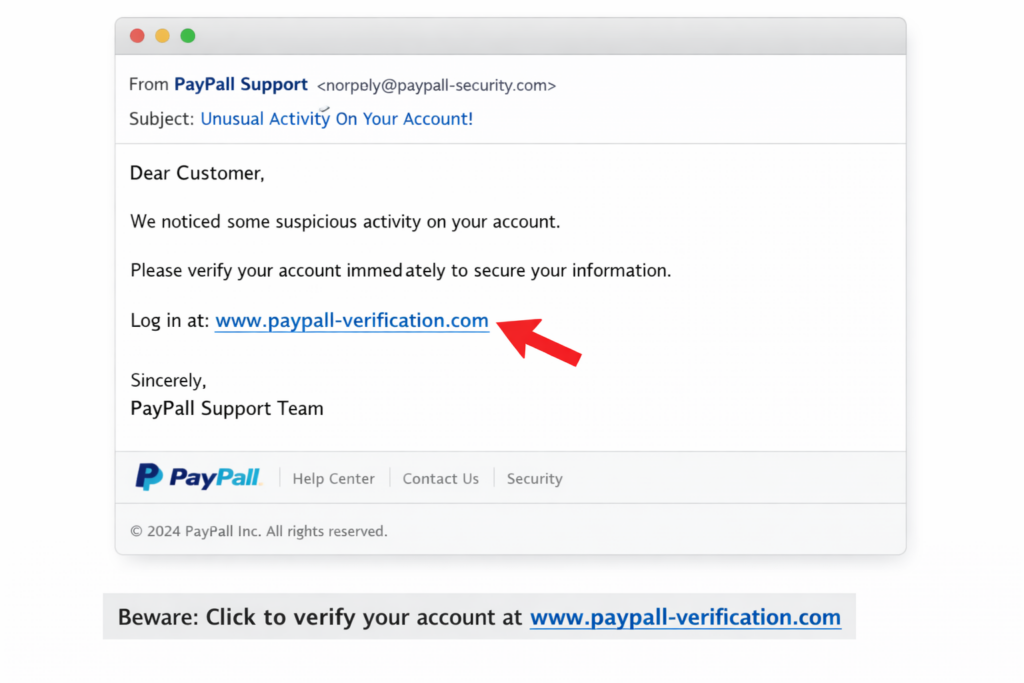Select the sender name PayPall Support
Viewport: 1024px width, 683px height.
(x=240, y=85)
